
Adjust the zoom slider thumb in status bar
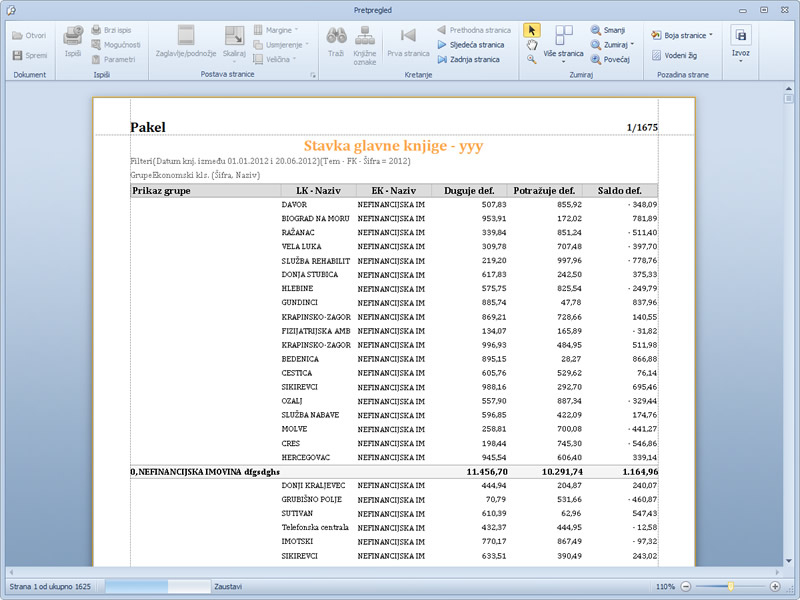731,587
